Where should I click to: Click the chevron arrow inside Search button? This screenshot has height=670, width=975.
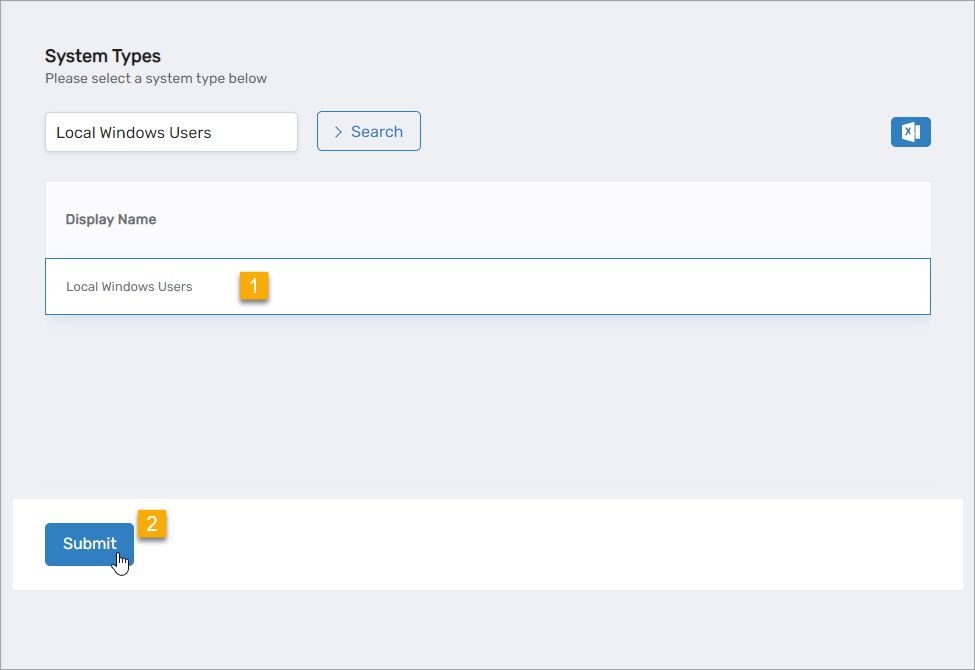tap(339, 132)
